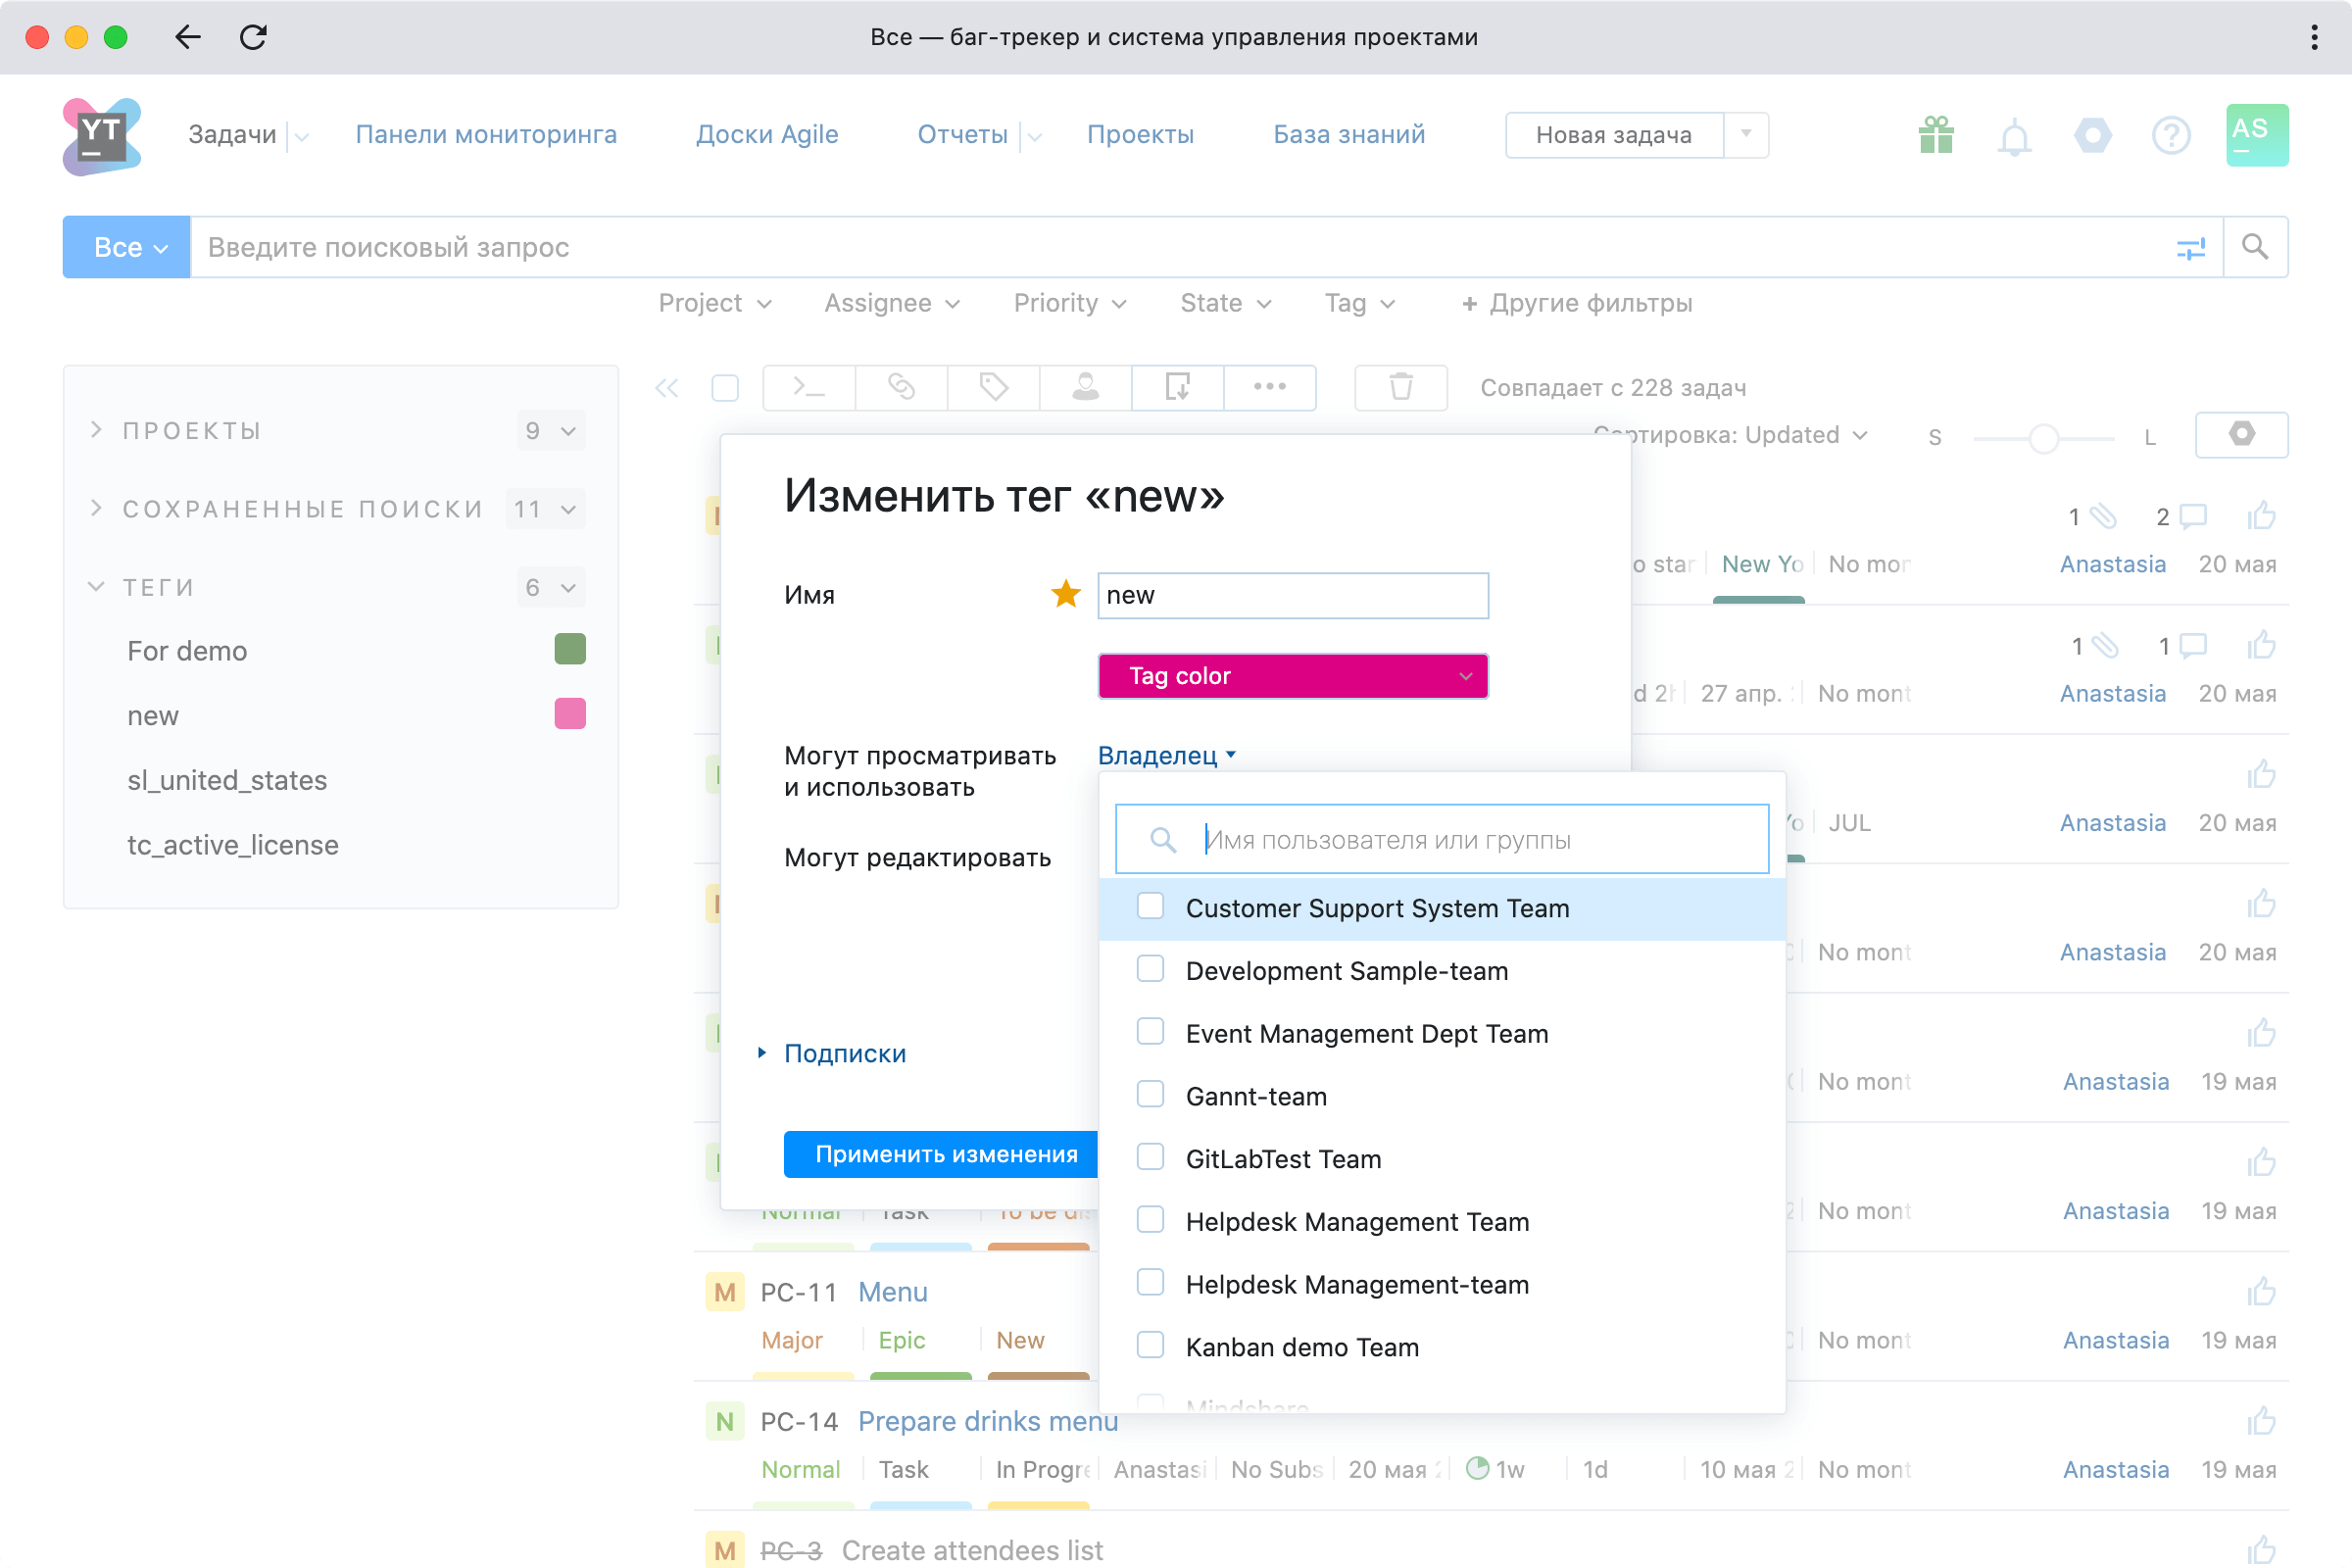Open the notifications bell icon
This screenshot has width=2352, height=1568.
coord(2015,136)
